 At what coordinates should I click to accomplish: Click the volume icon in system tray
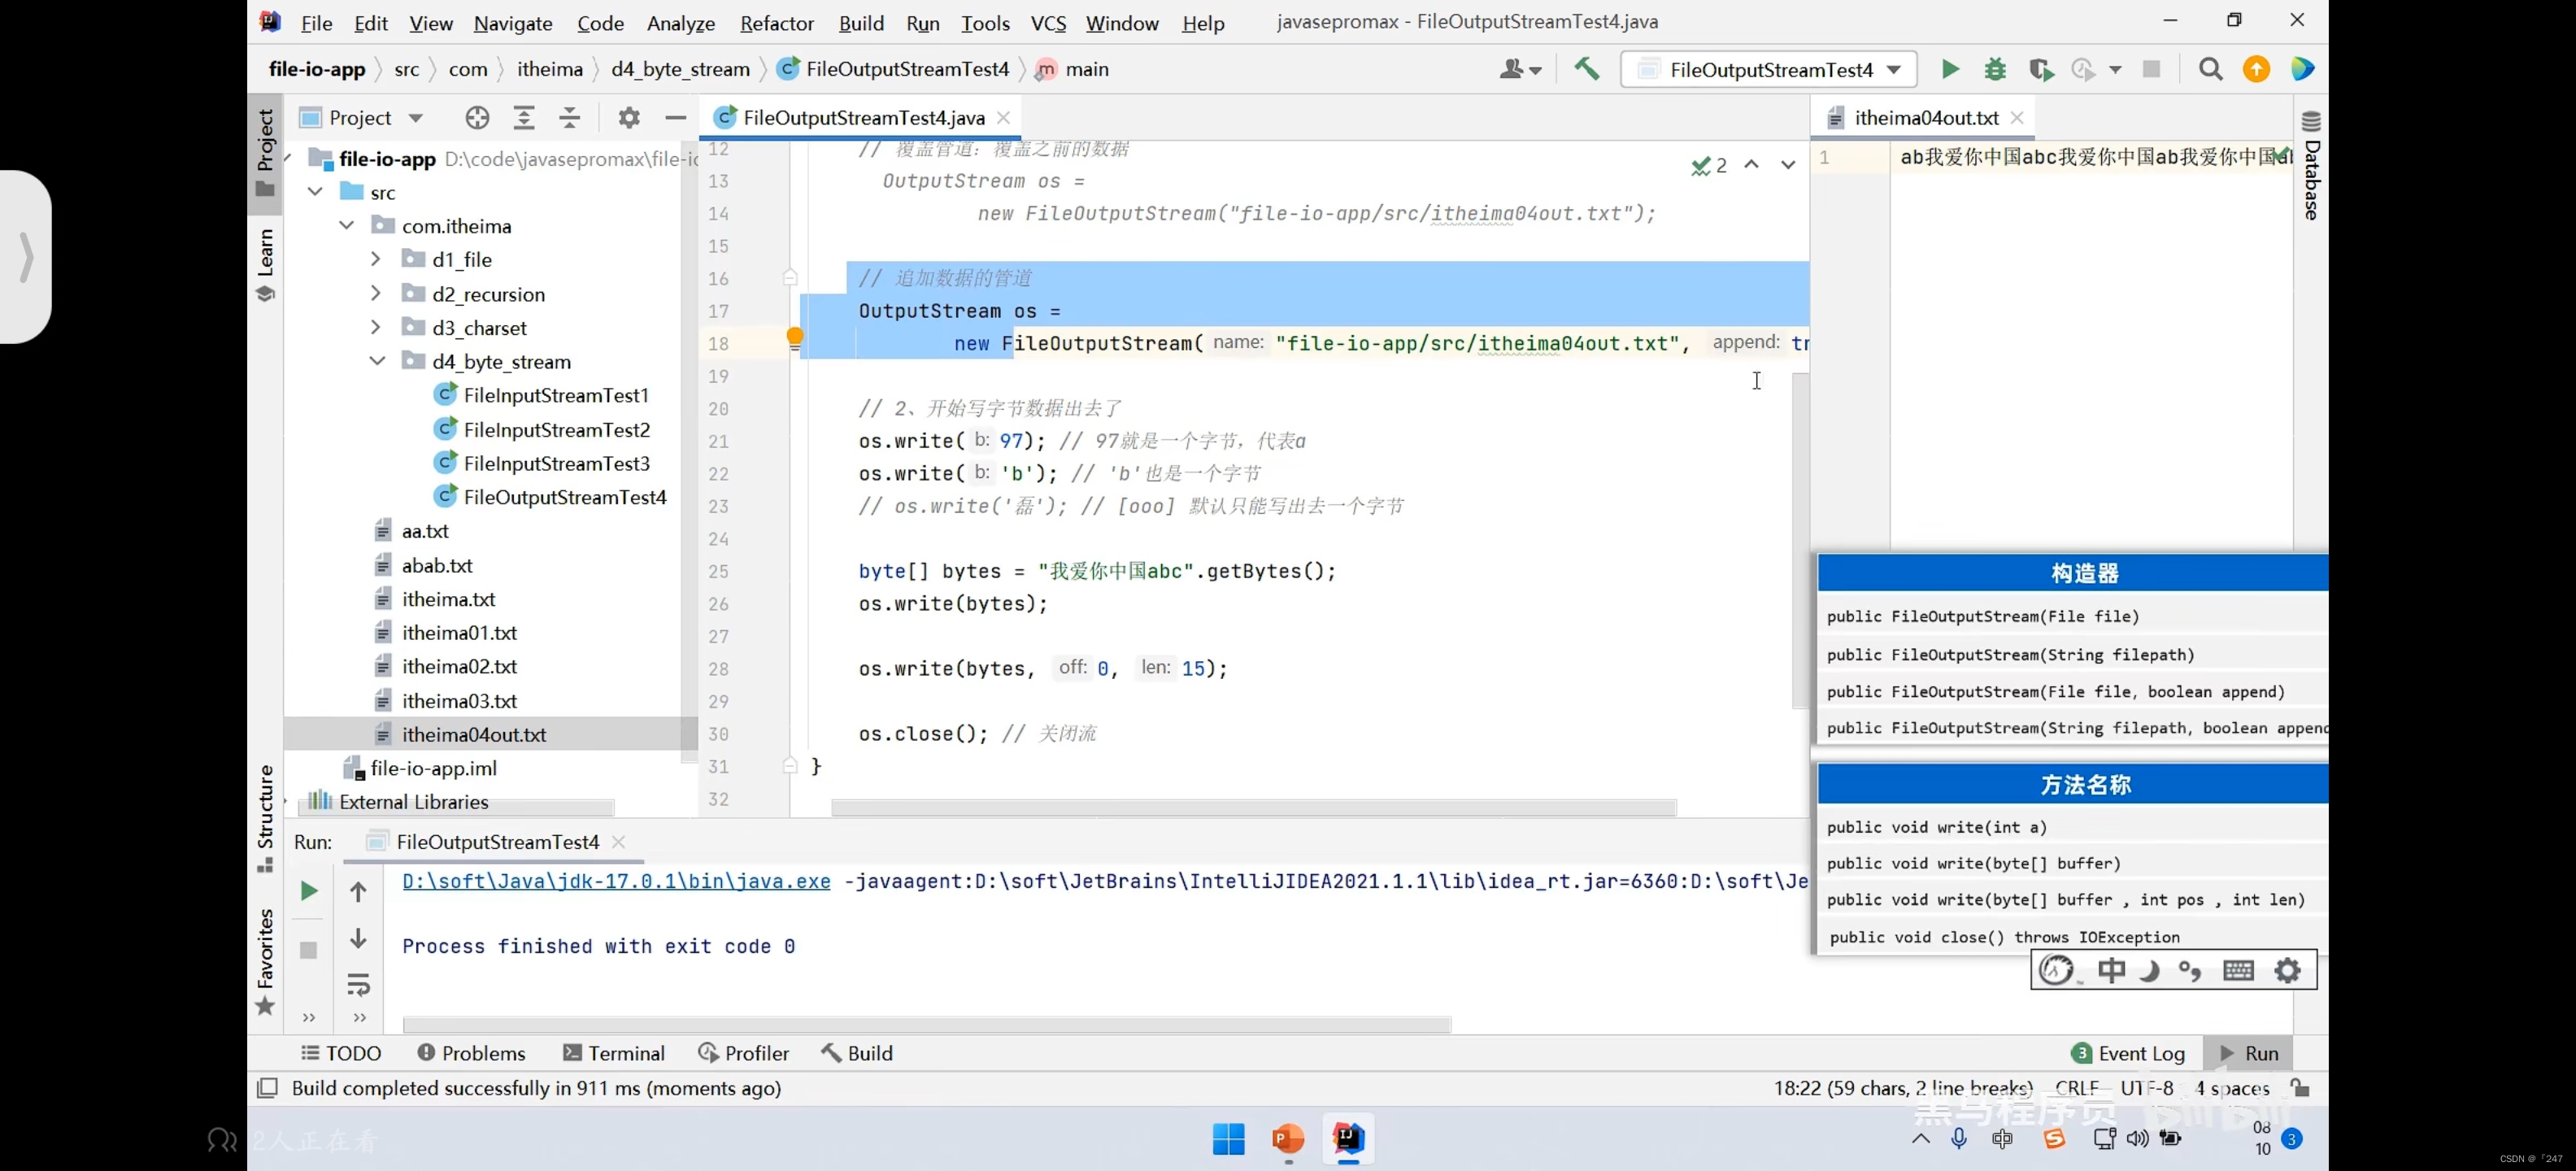(x=2138, y=1139)
